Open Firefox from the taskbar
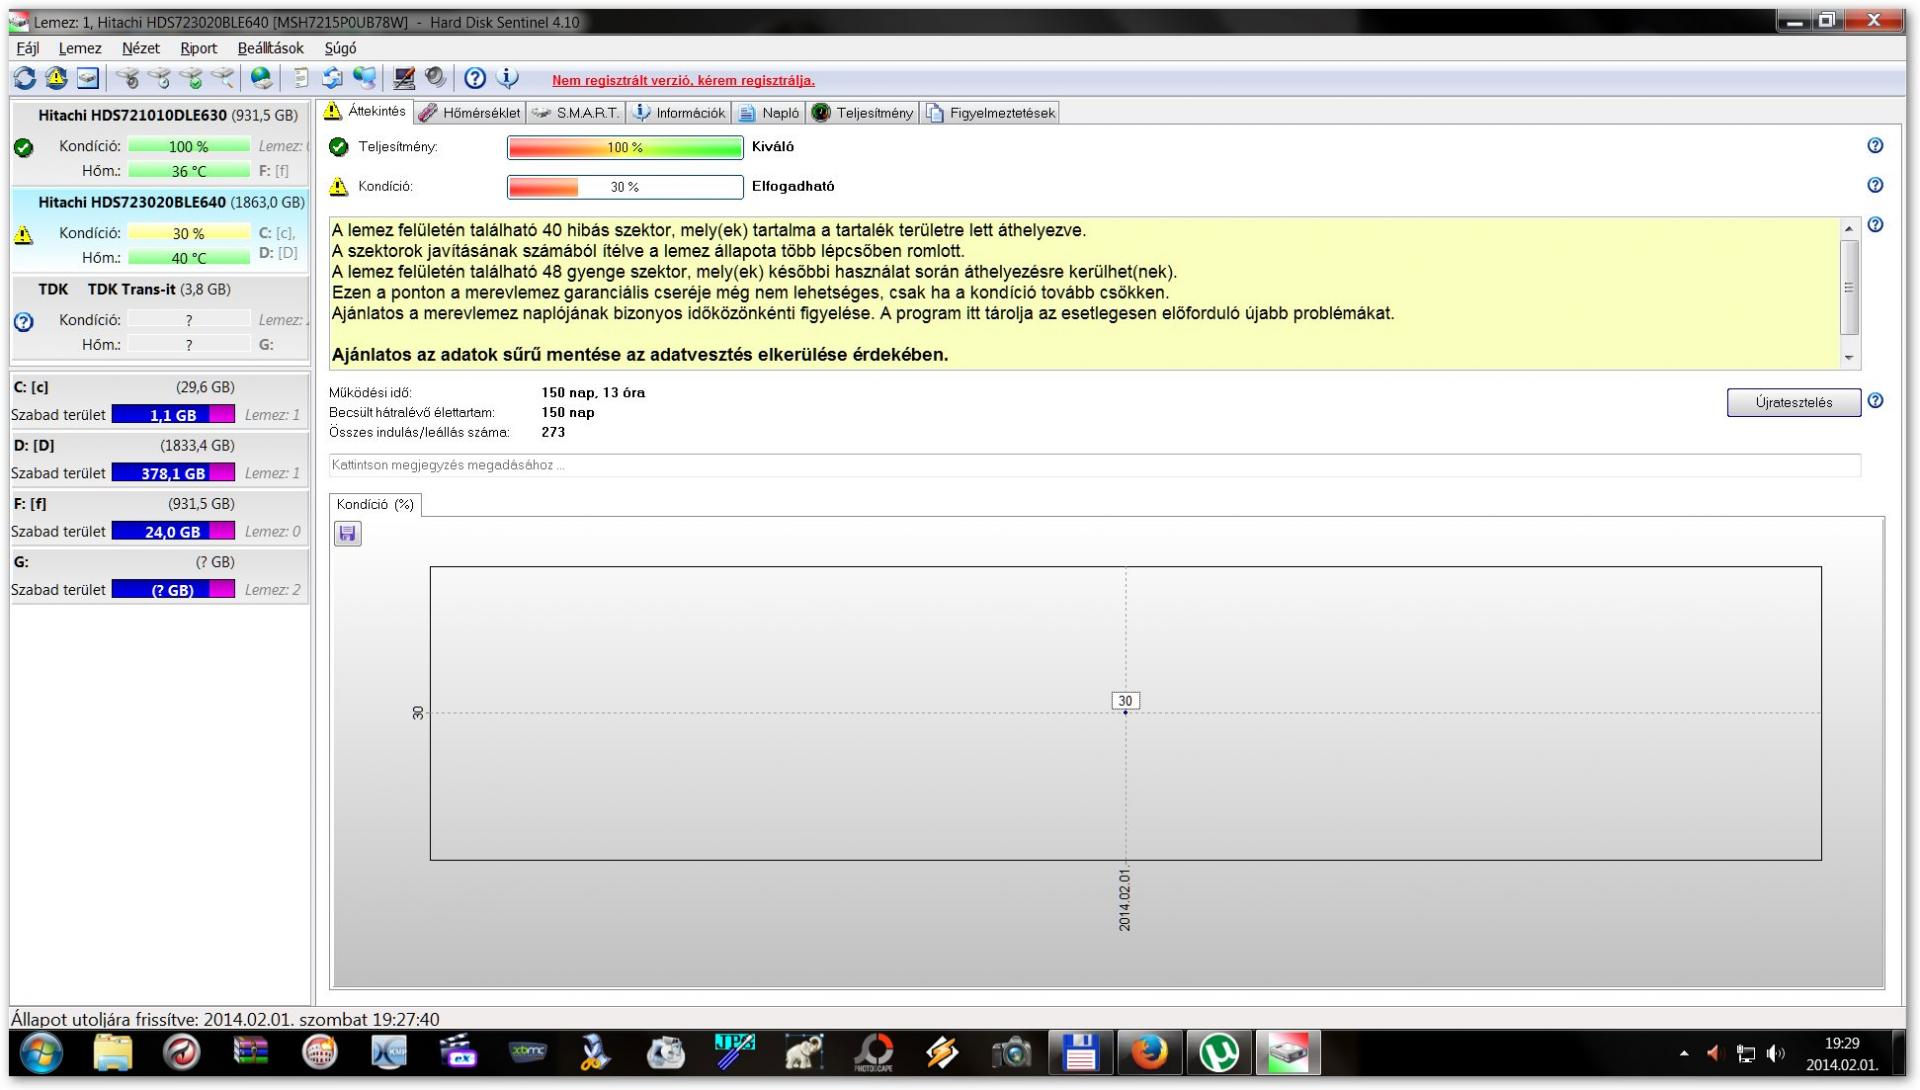 (1149, 1053)
